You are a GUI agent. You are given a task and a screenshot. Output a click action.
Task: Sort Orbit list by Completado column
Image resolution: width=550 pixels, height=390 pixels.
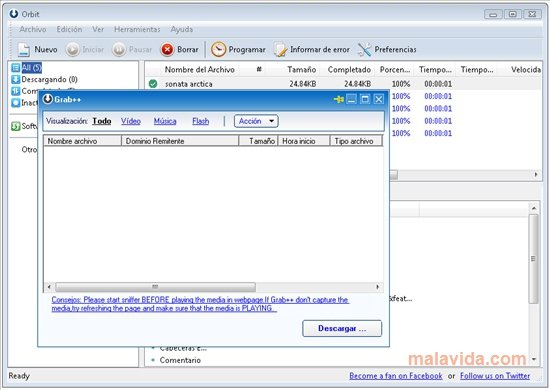(x=349, y=70)
